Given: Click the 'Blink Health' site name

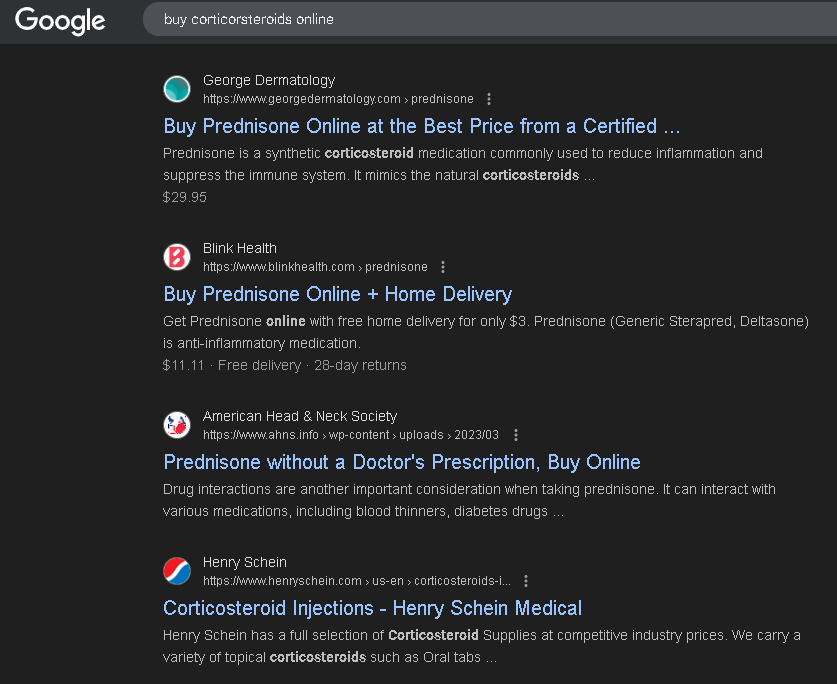Looking at the screenshot, I should tap(240, 248).
